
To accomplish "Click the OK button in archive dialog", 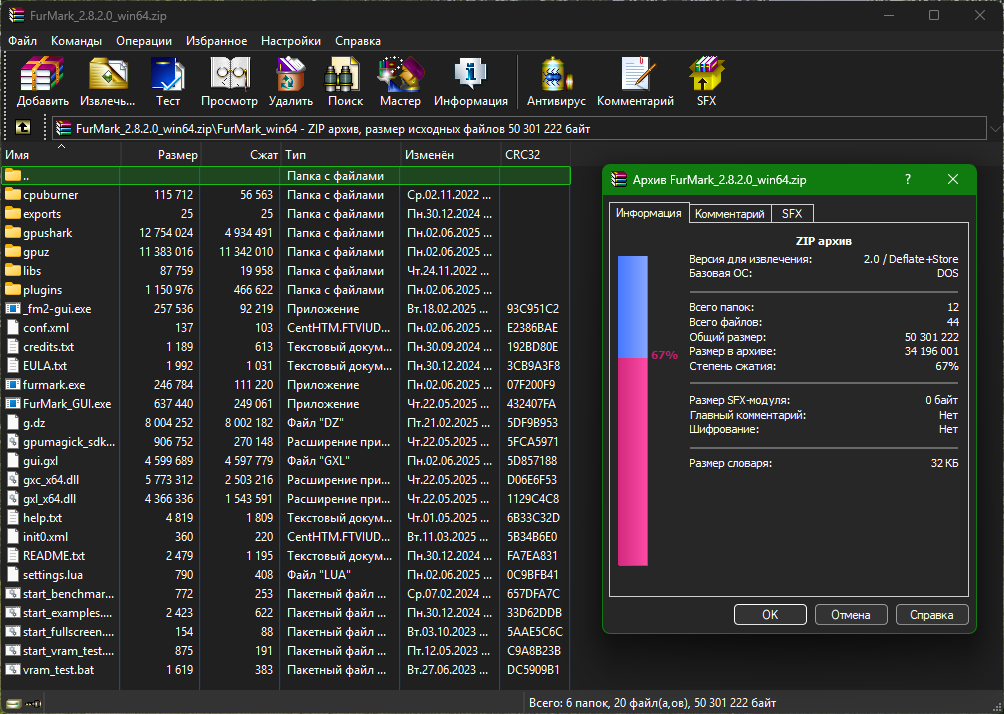I will coord(770,615).
